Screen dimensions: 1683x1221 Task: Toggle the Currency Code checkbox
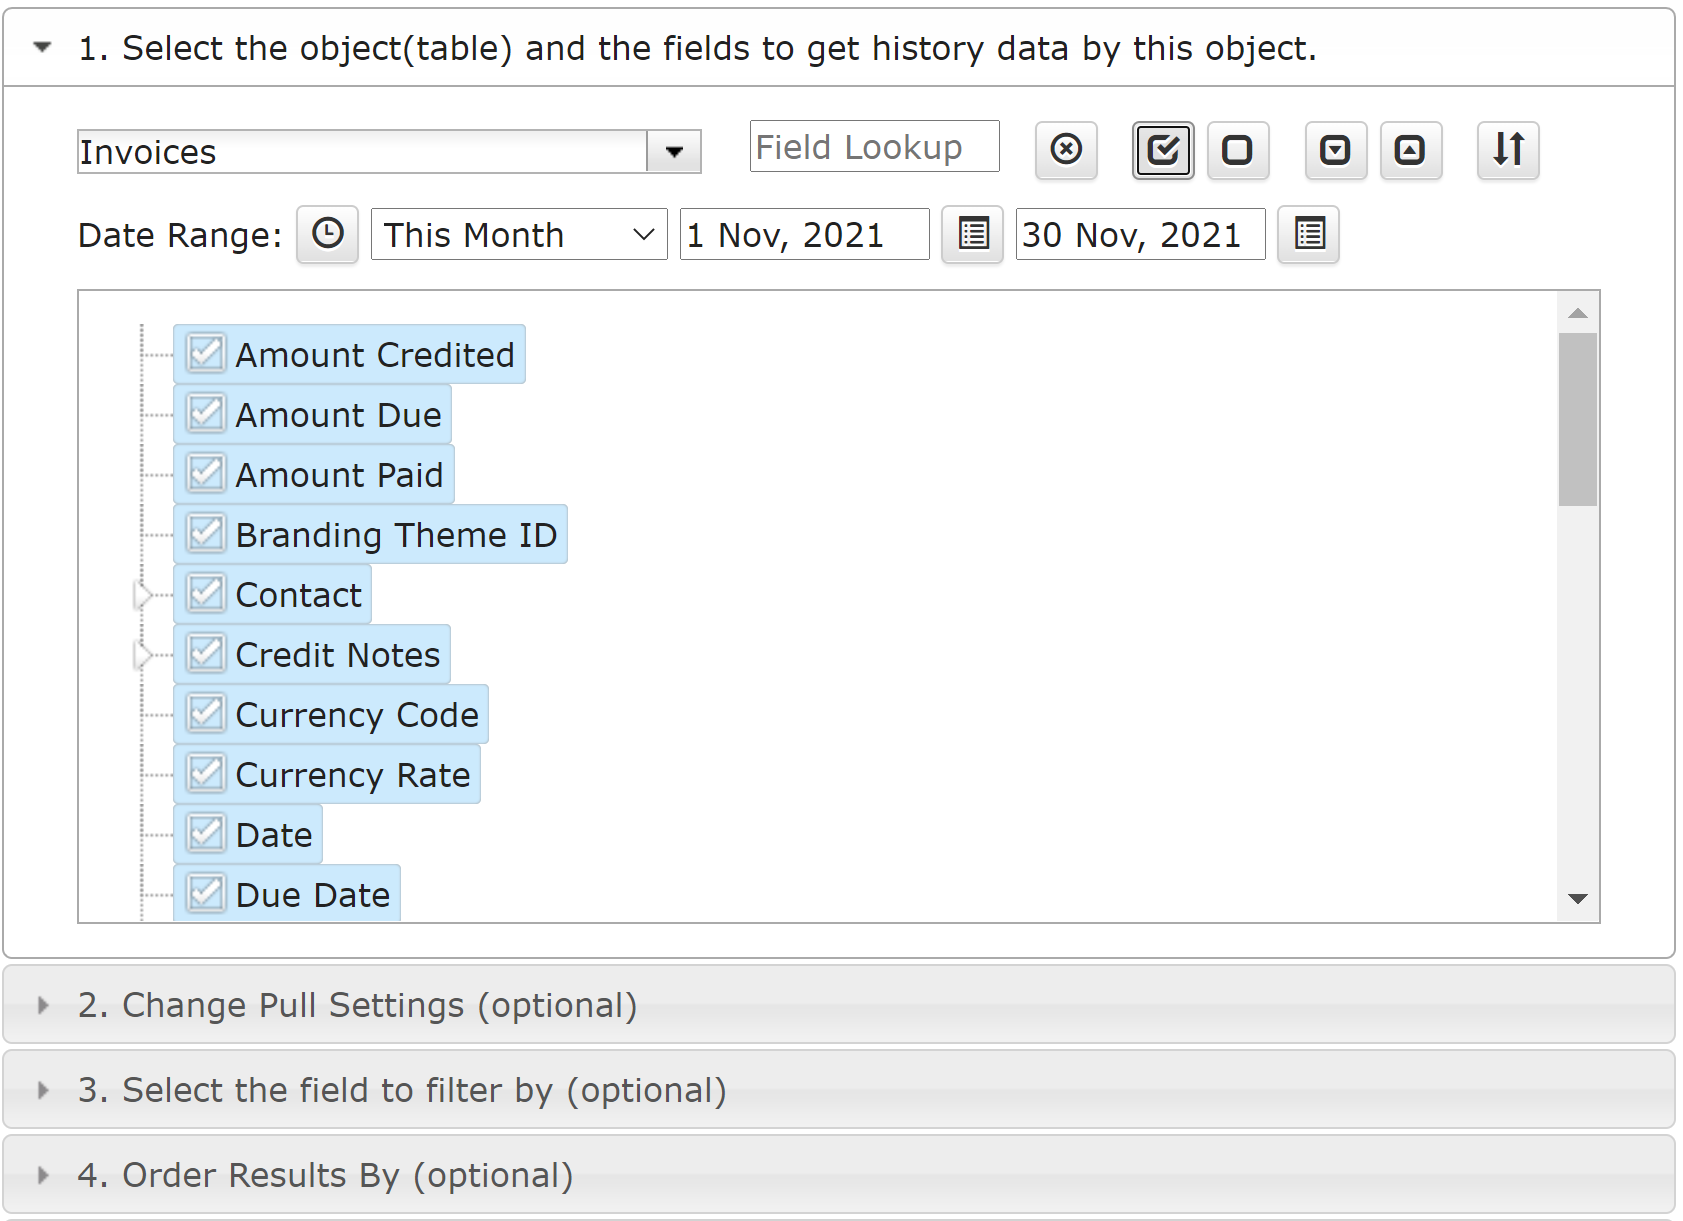point(206,713)
